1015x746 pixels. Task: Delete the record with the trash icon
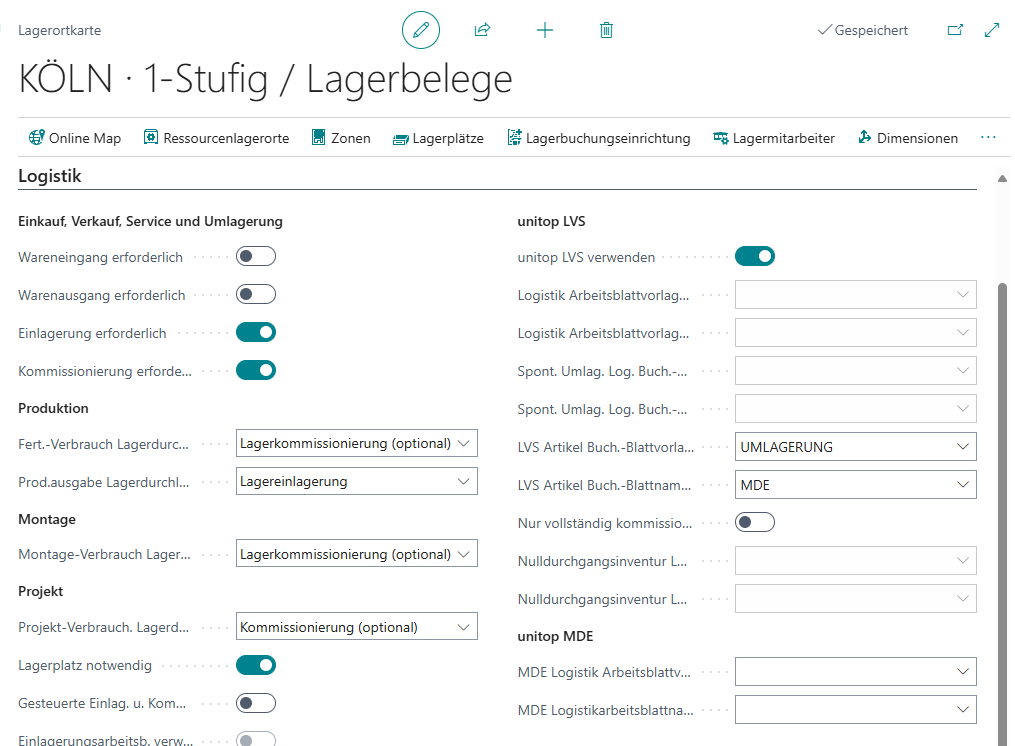pyautogui.click(x=605, y=29)
